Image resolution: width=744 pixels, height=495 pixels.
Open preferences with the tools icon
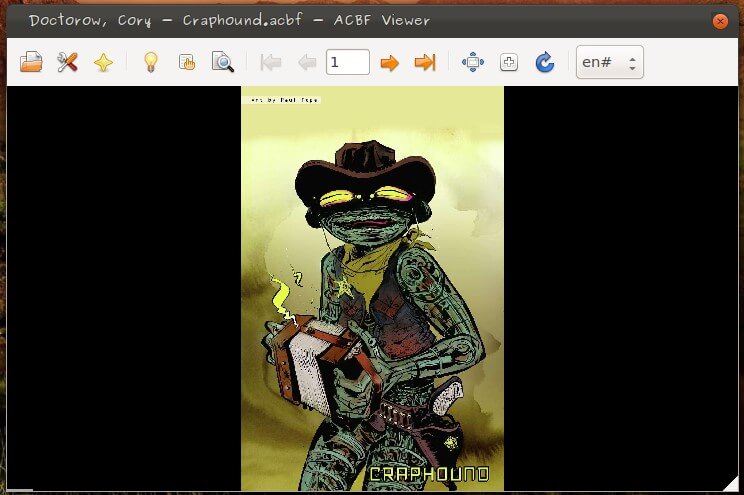point(67,62)
